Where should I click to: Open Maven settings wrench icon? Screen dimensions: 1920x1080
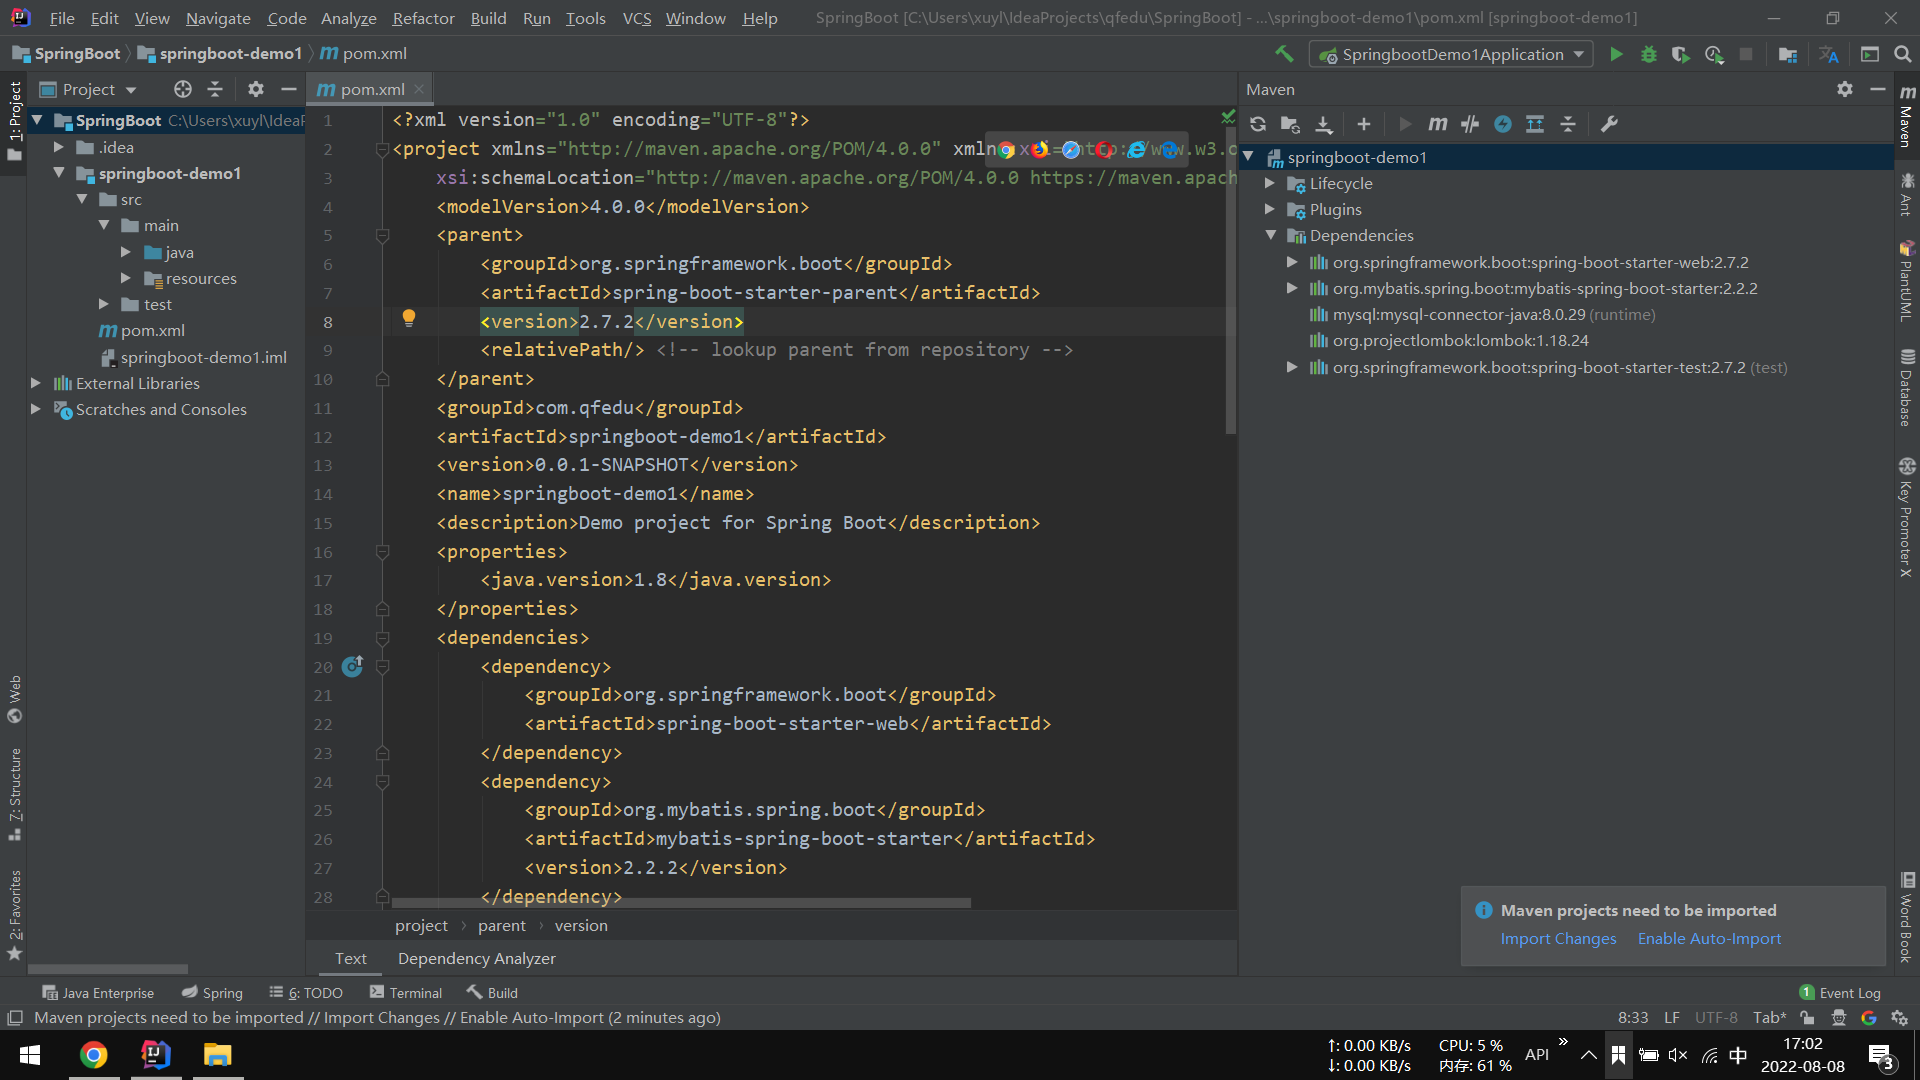coord(1609,124)
